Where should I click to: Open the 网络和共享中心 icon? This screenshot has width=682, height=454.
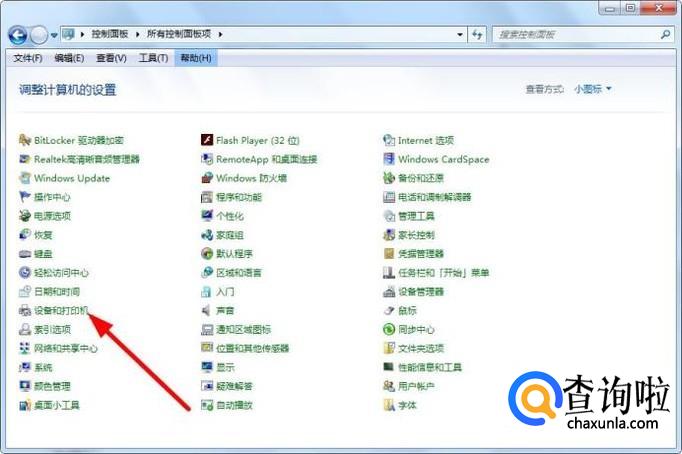[25, 348]
